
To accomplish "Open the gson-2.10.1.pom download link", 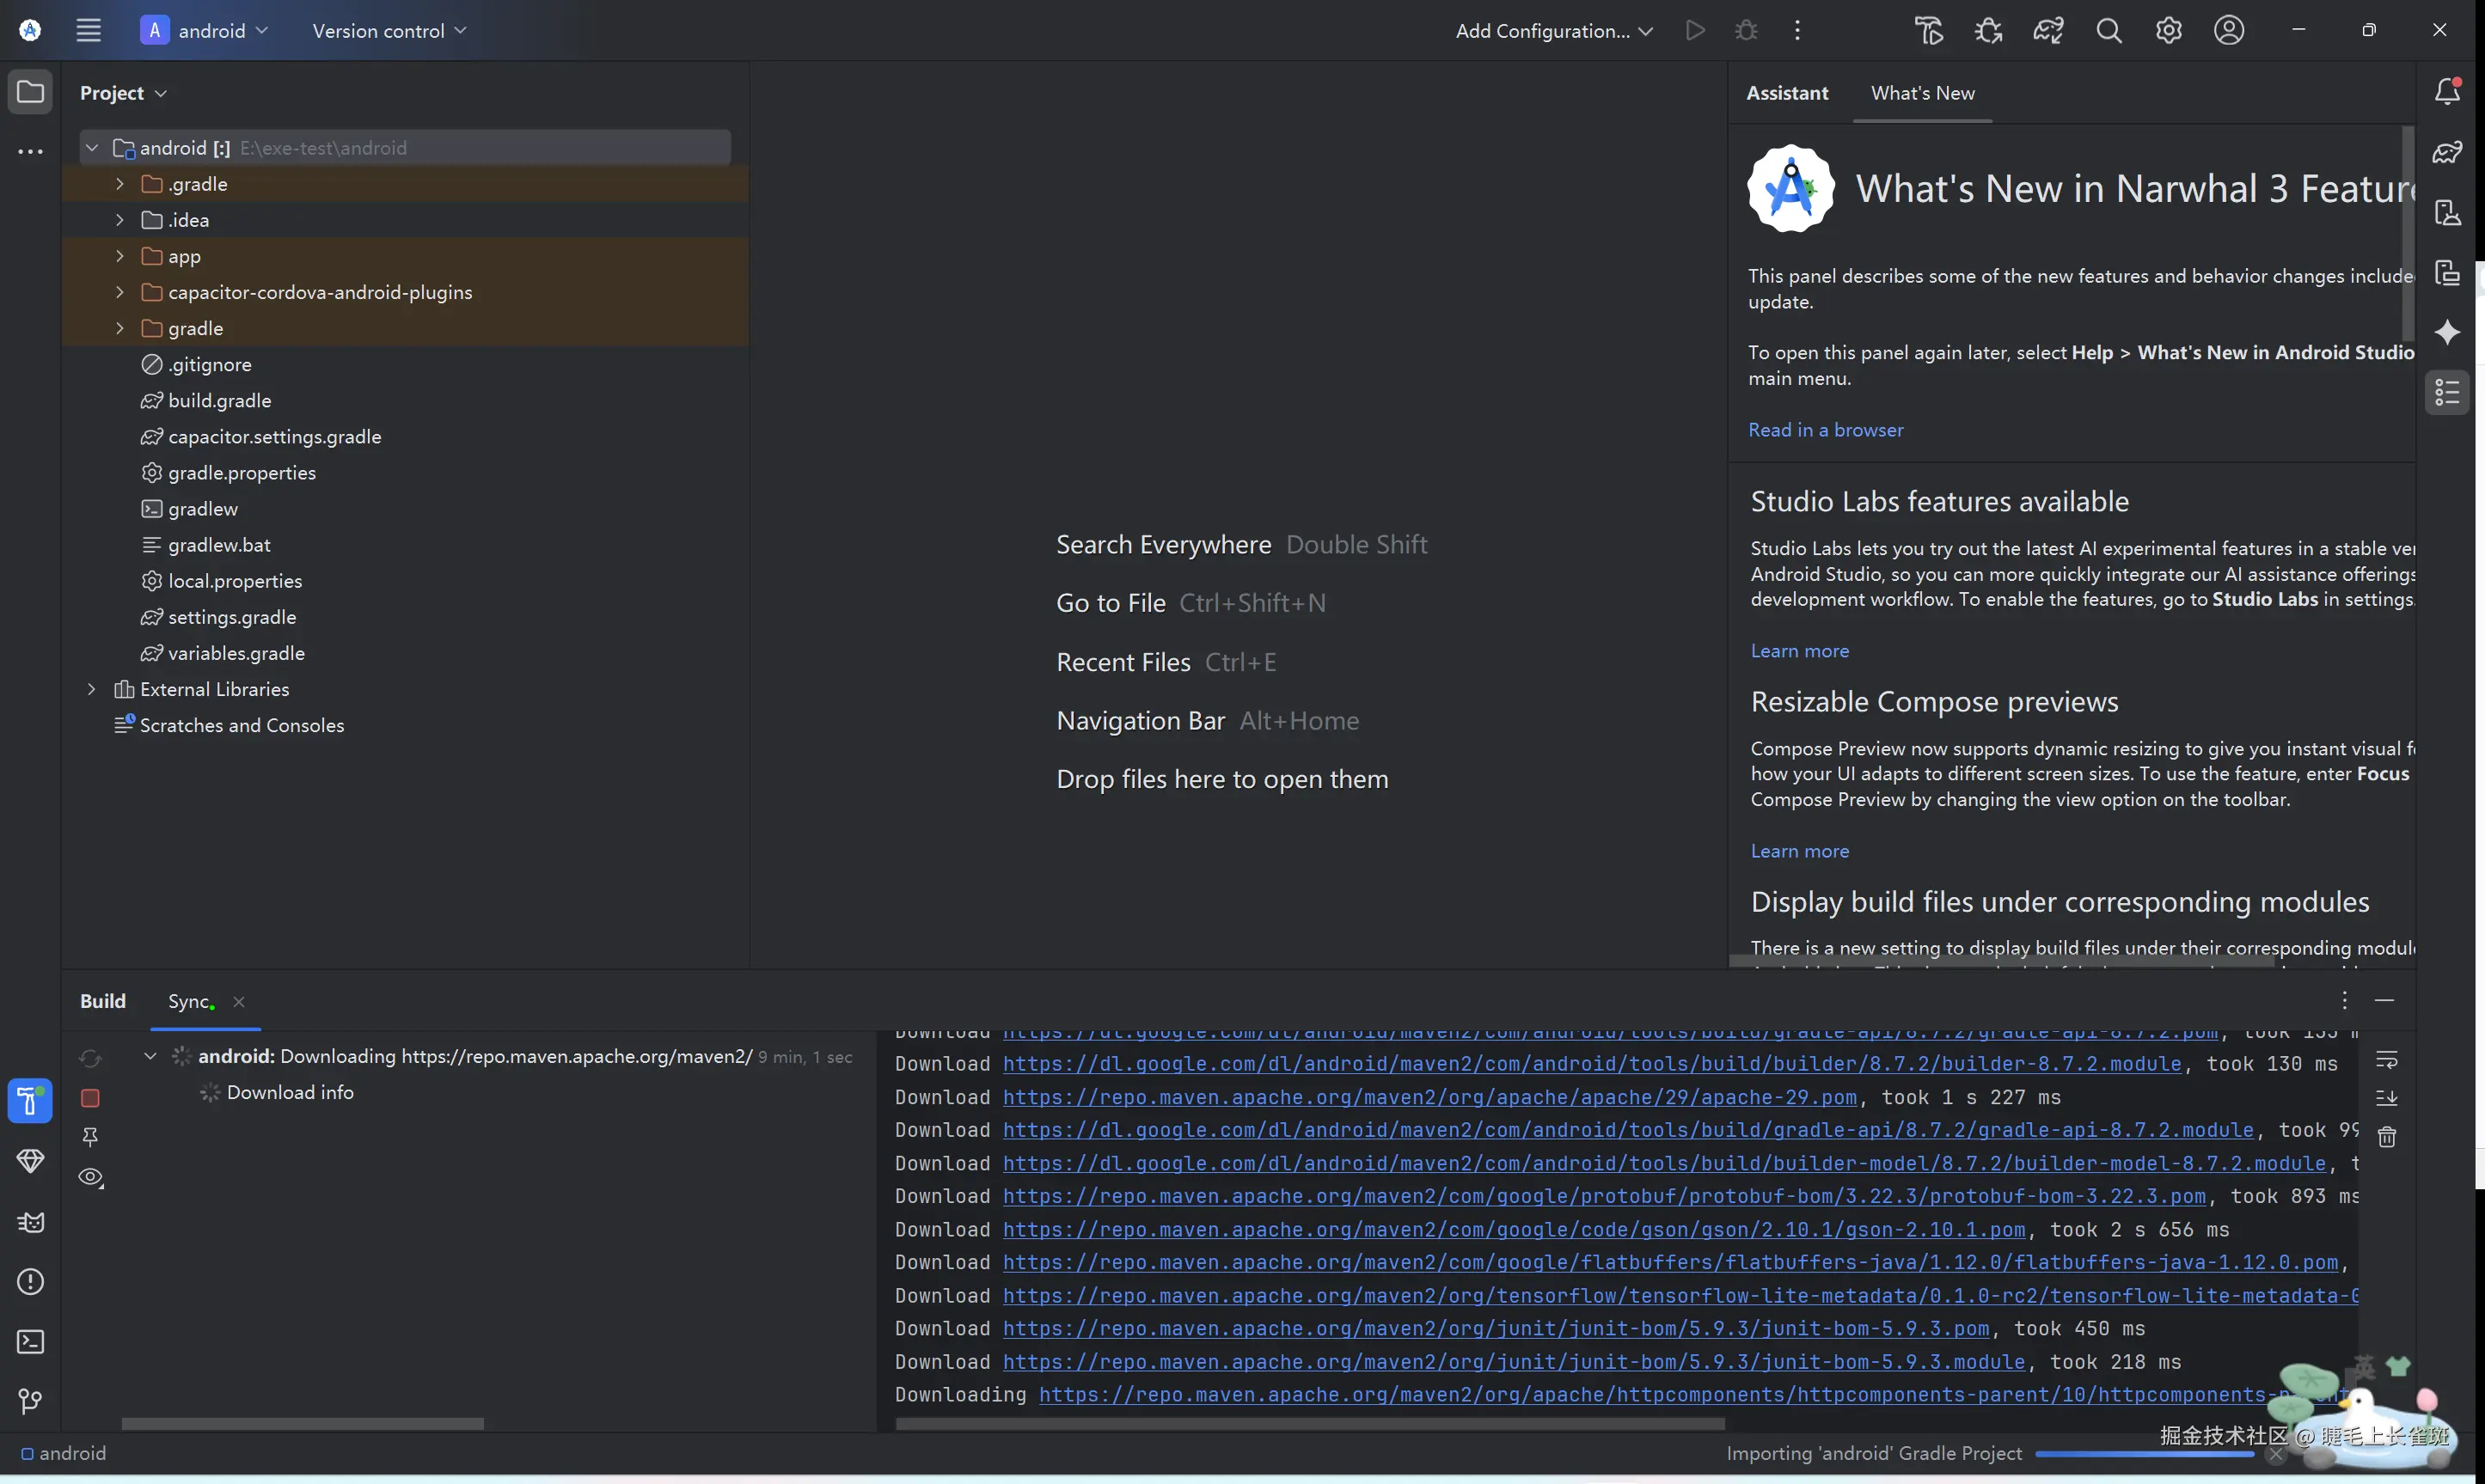I will 1513,1230.
